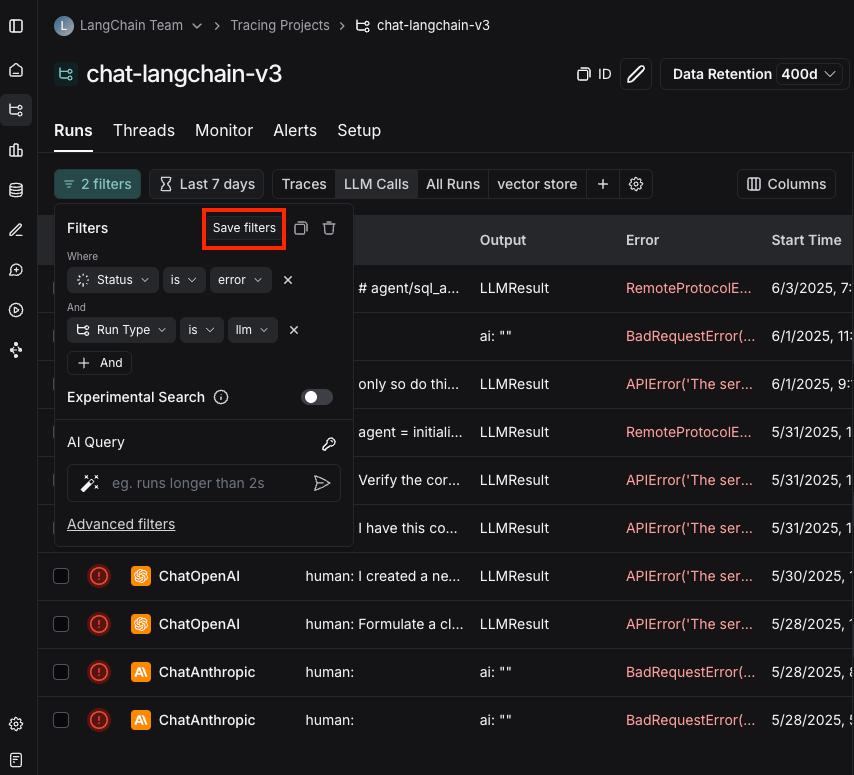
Task: Open the Prompts chat-plus sidebar icon
Action: [16, 270]
